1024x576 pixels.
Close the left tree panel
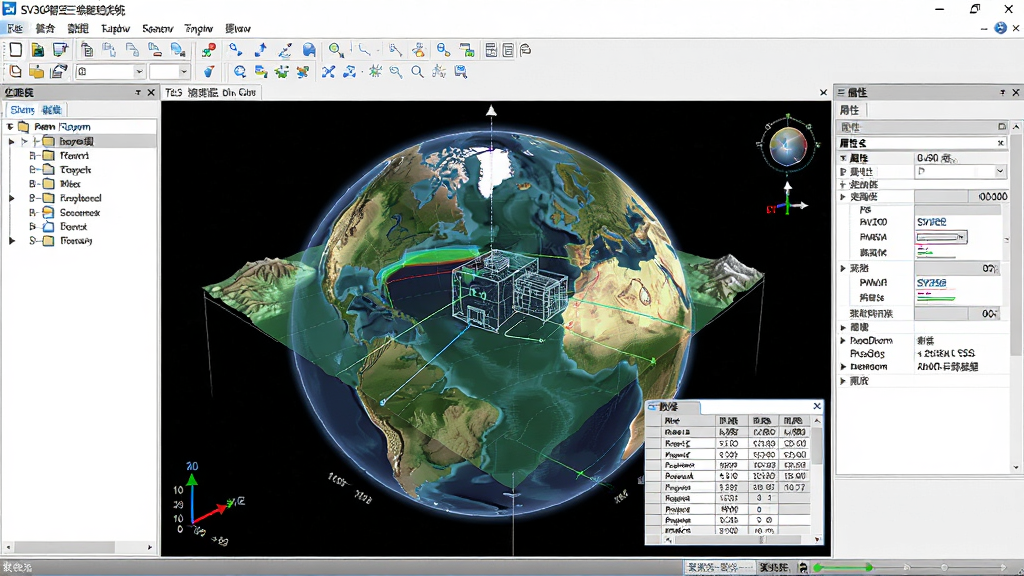(151, 93)
